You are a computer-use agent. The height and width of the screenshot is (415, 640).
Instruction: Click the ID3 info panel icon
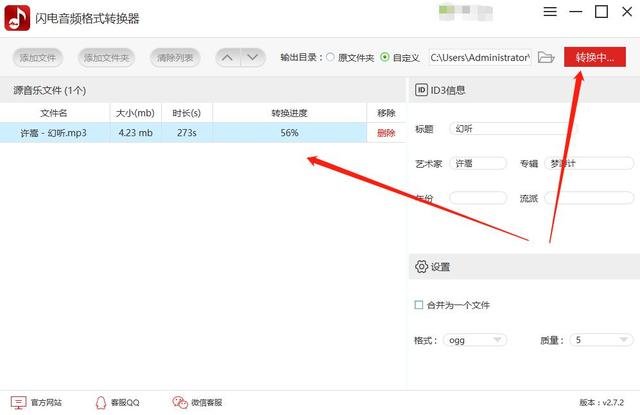[x=421, y=90]
